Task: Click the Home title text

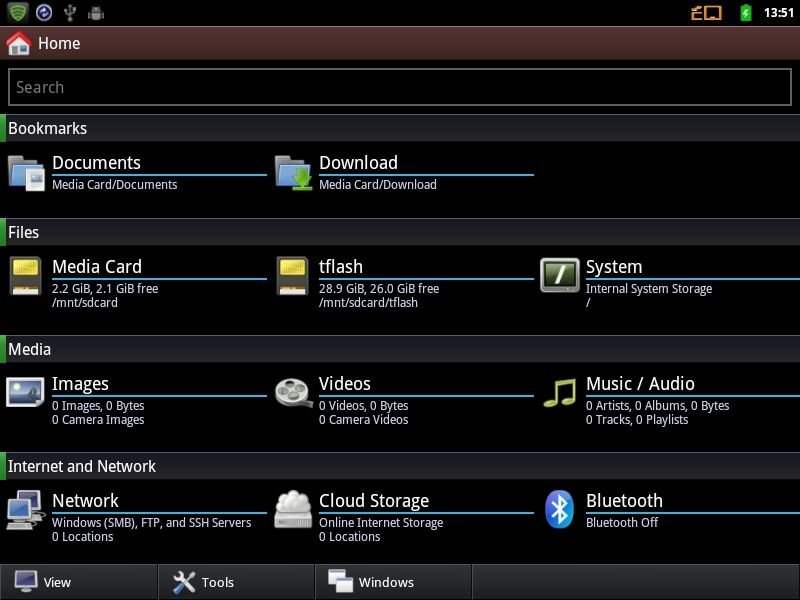Action: pos(59,43)
